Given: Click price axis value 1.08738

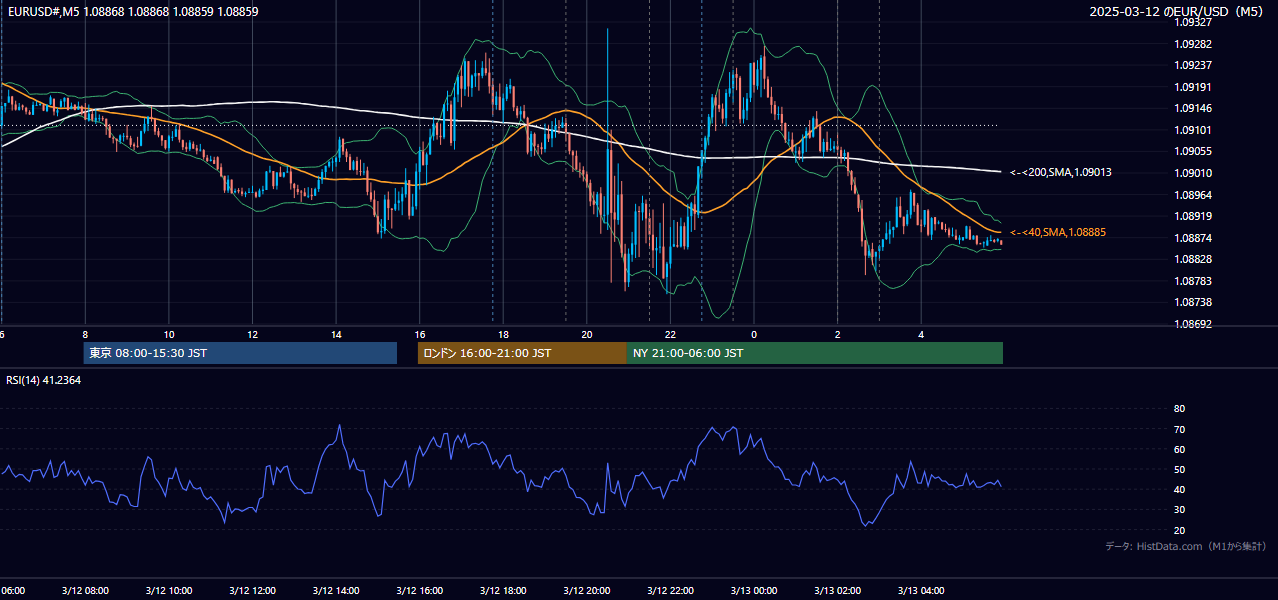Looking at the screenshot, I should click(x=1192, y=302).
